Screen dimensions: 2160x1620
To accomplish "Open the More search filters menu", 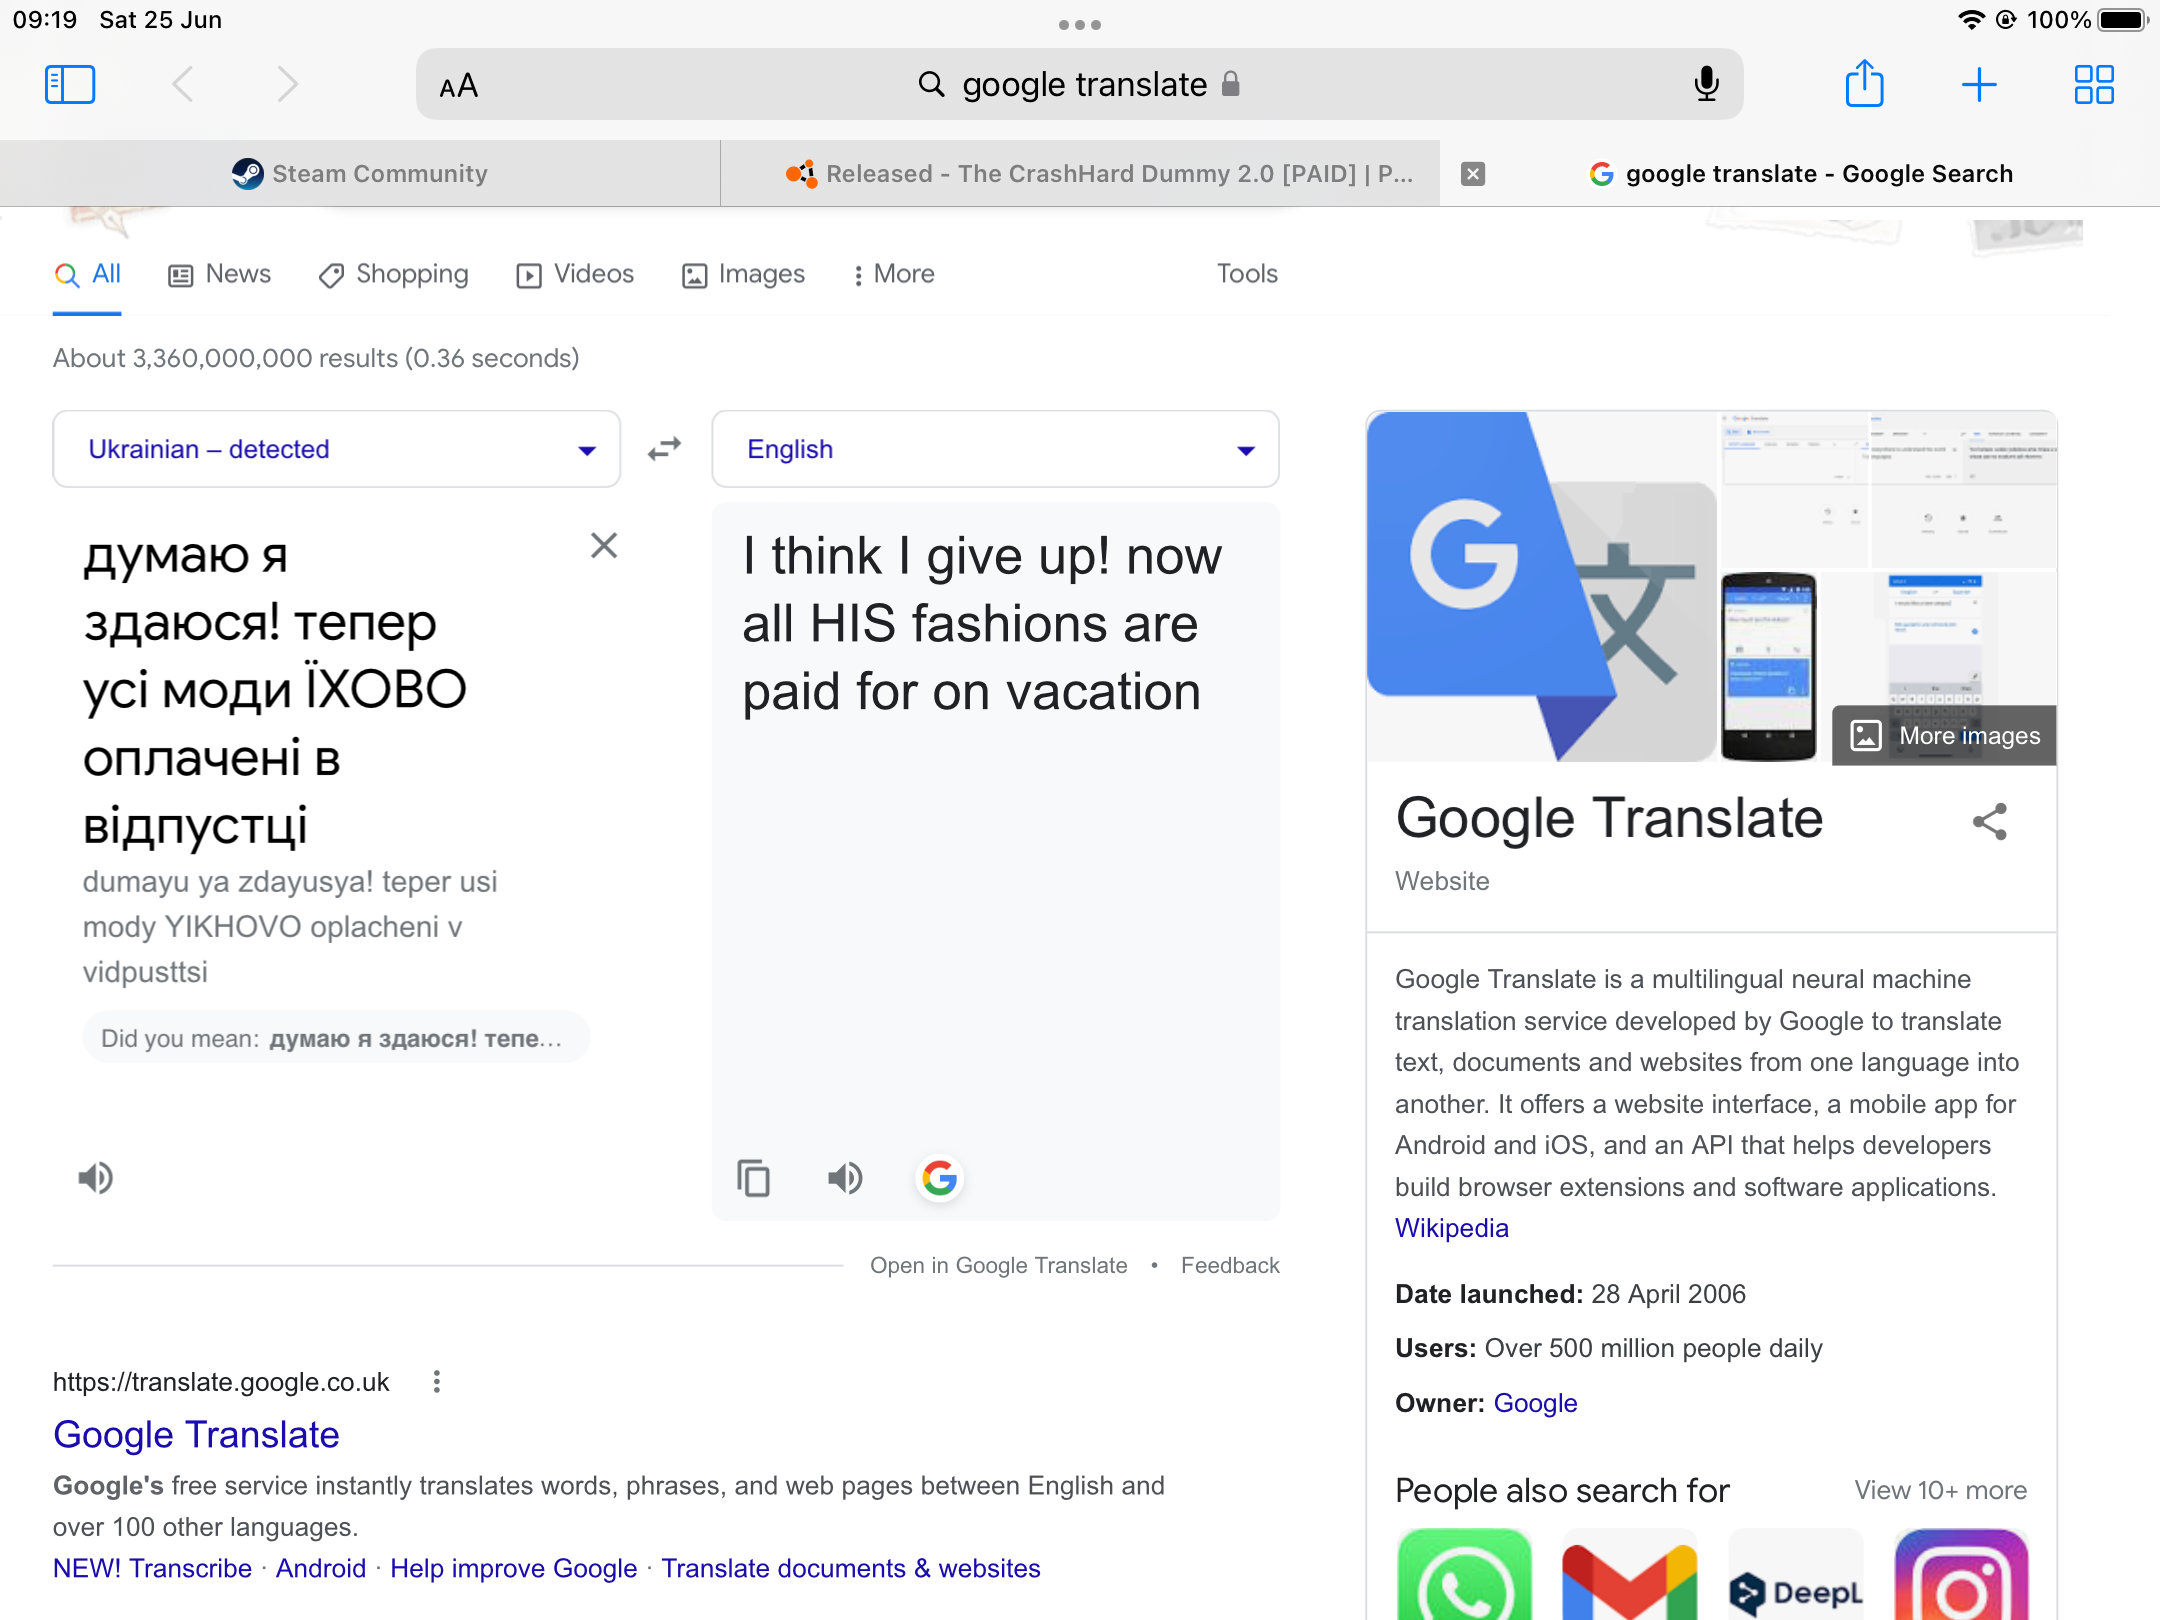I will point(893,274).
